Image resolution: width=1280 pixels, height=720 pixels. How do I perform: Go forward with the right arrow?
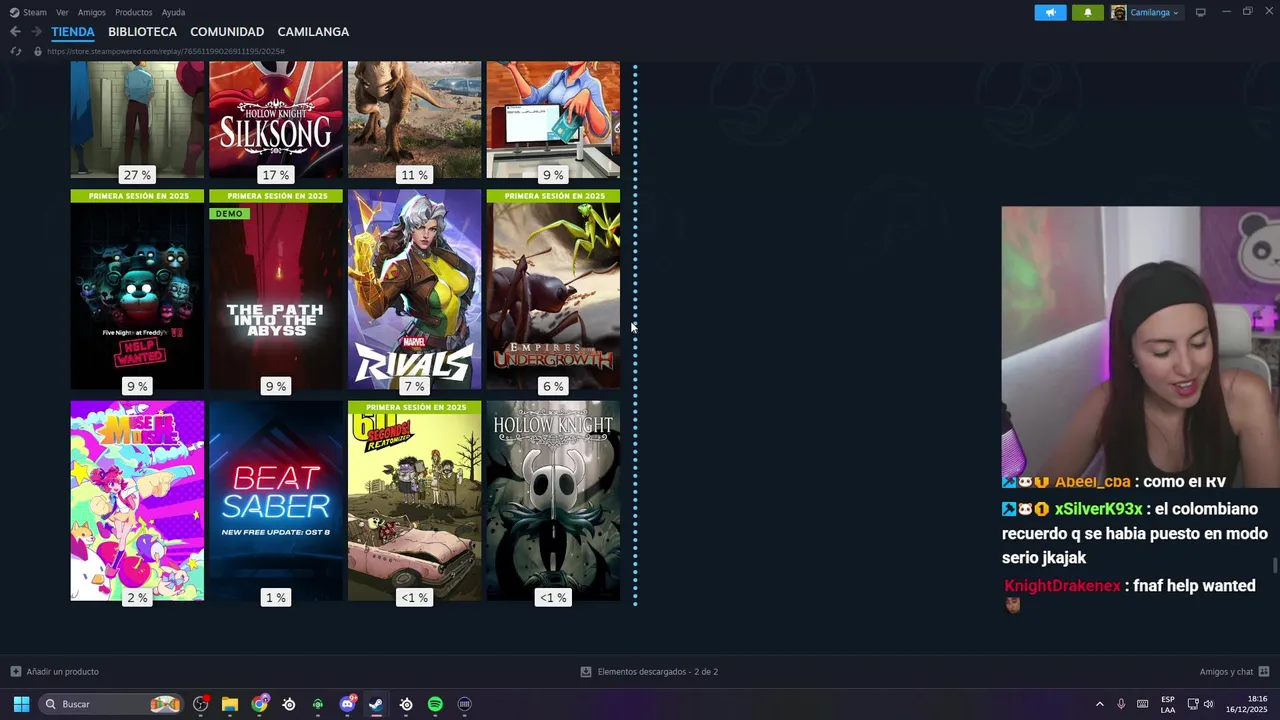click(x=36, y=32)
